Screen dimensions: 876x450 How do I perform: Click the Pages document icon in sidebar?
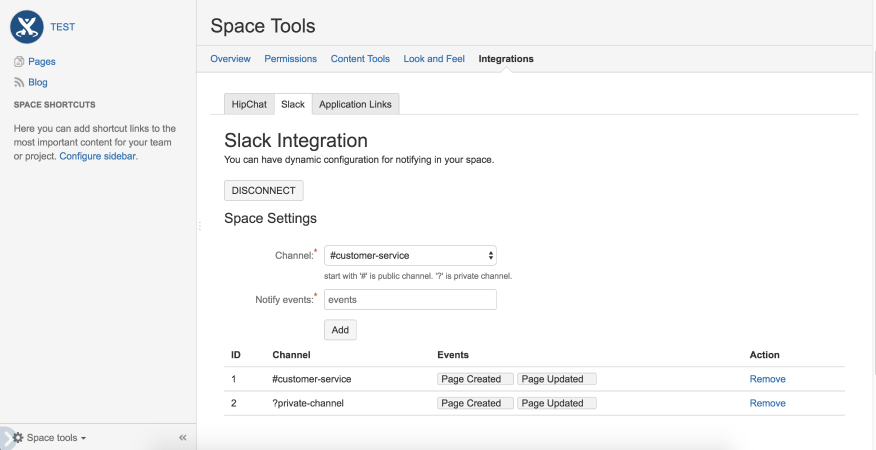[x=19, y=61]
